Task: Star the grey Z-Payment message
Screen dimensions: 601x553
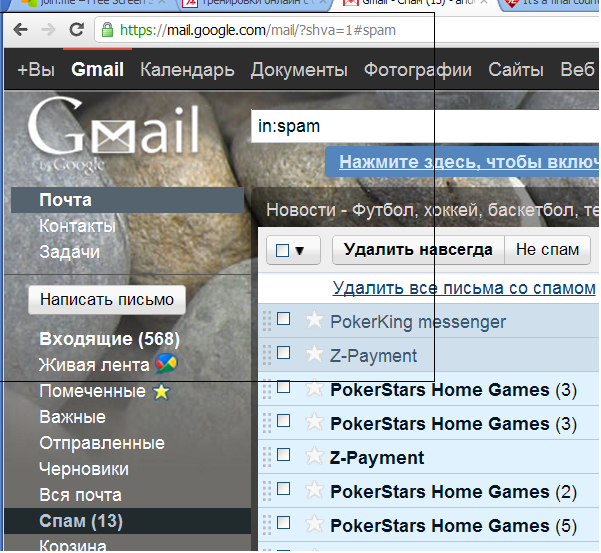Action: [314, 354]
